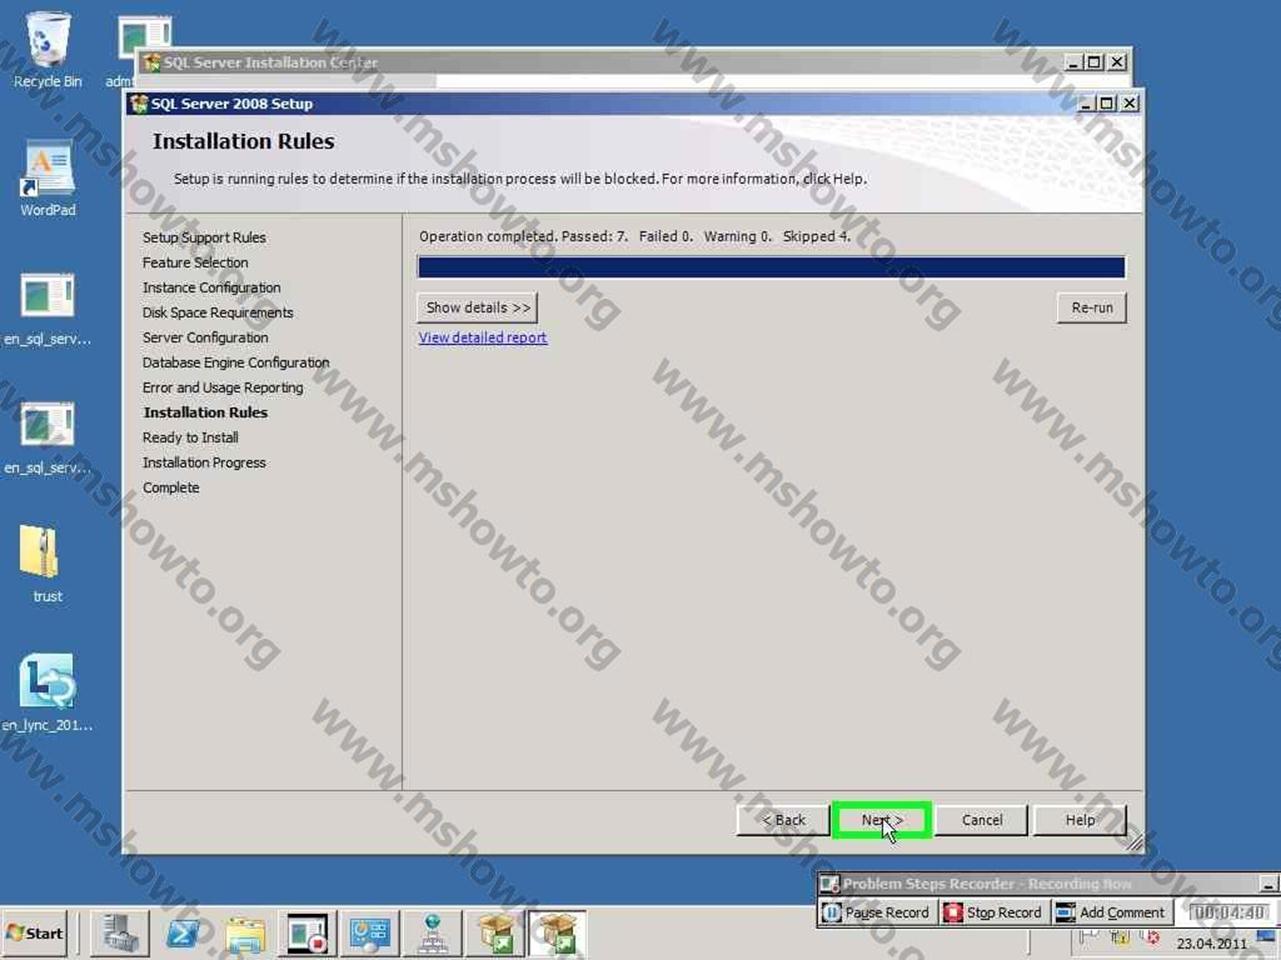Open Windows Explorer folder icon on taskbar

[246, 934]
